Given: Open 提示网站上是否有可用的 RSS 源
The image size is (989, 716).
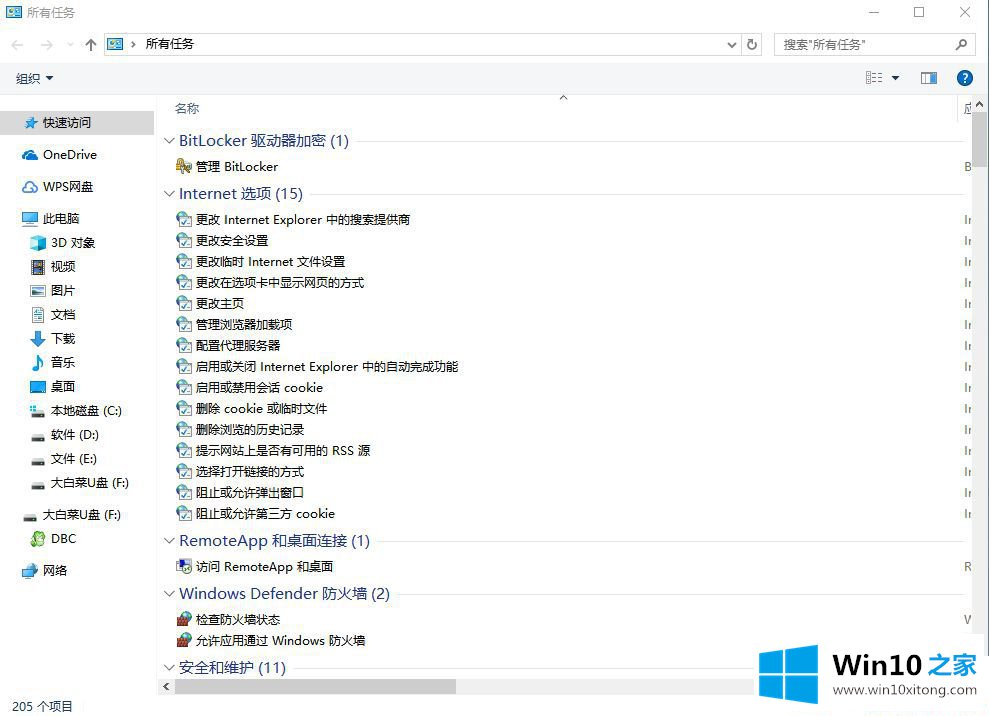Looking at the screenshot, I should click(283, 450).
